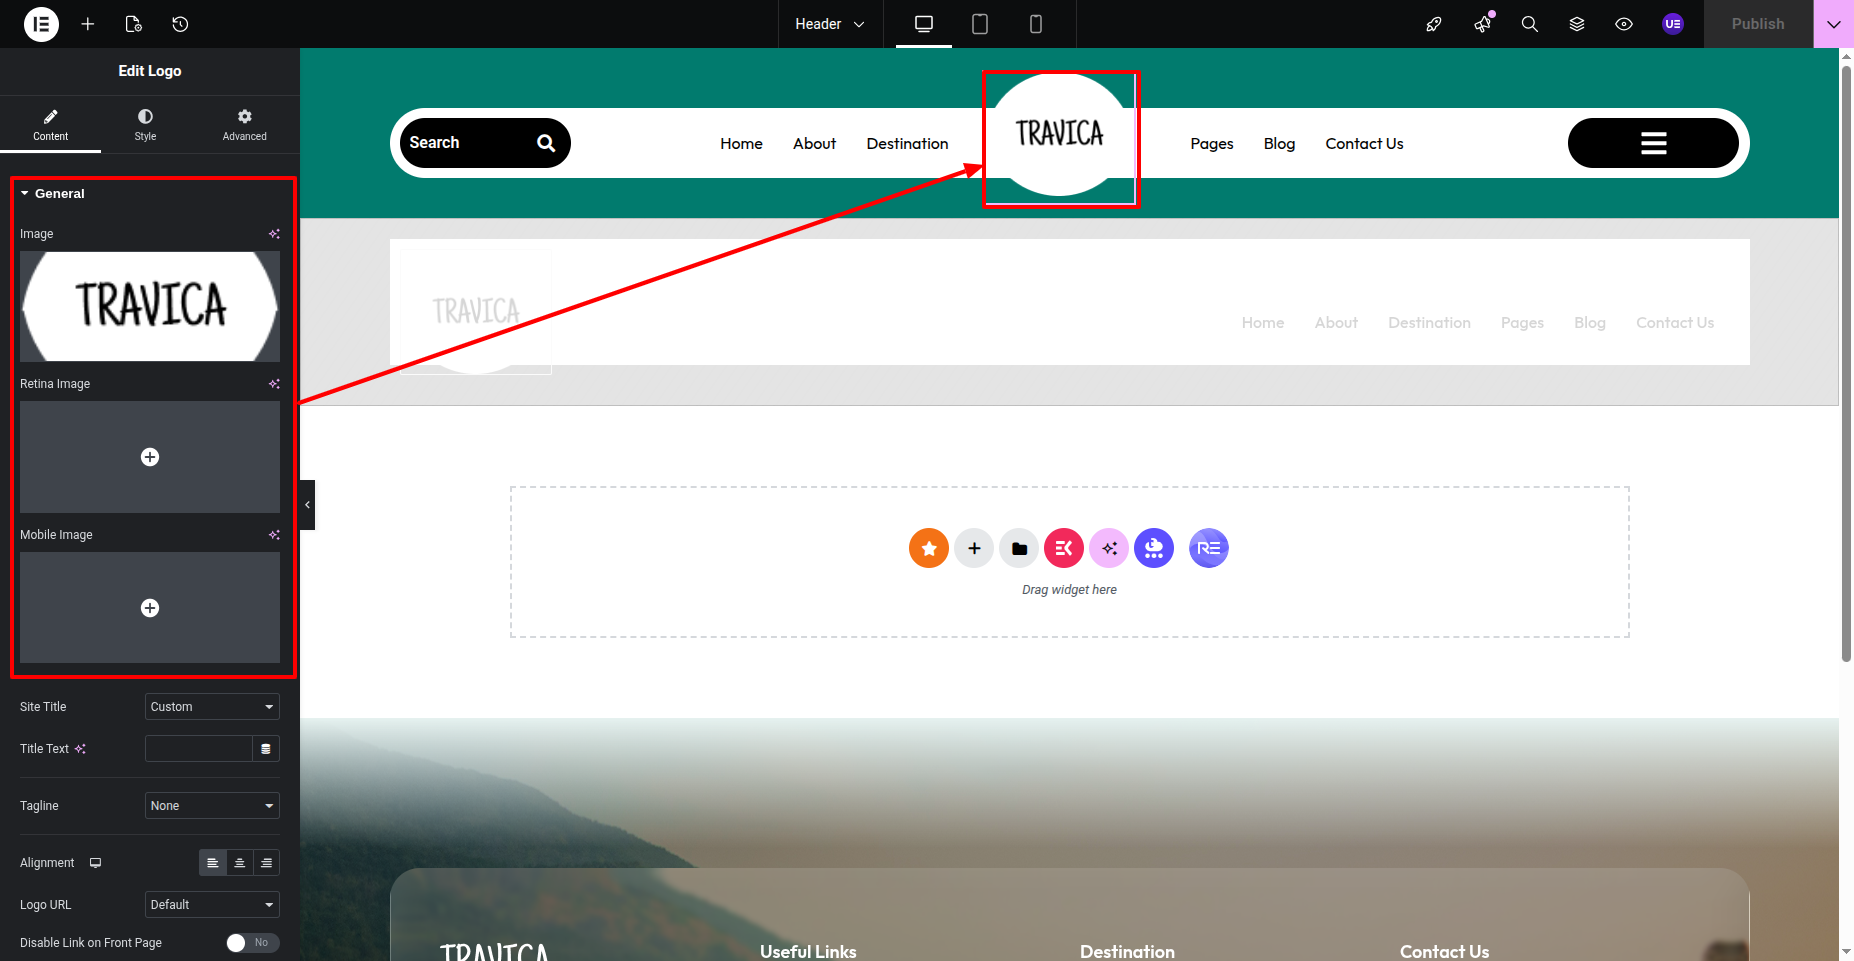Screen dimensions: 1854x961
Task: Click the Publish button
Action: (x=1757, y=24)
